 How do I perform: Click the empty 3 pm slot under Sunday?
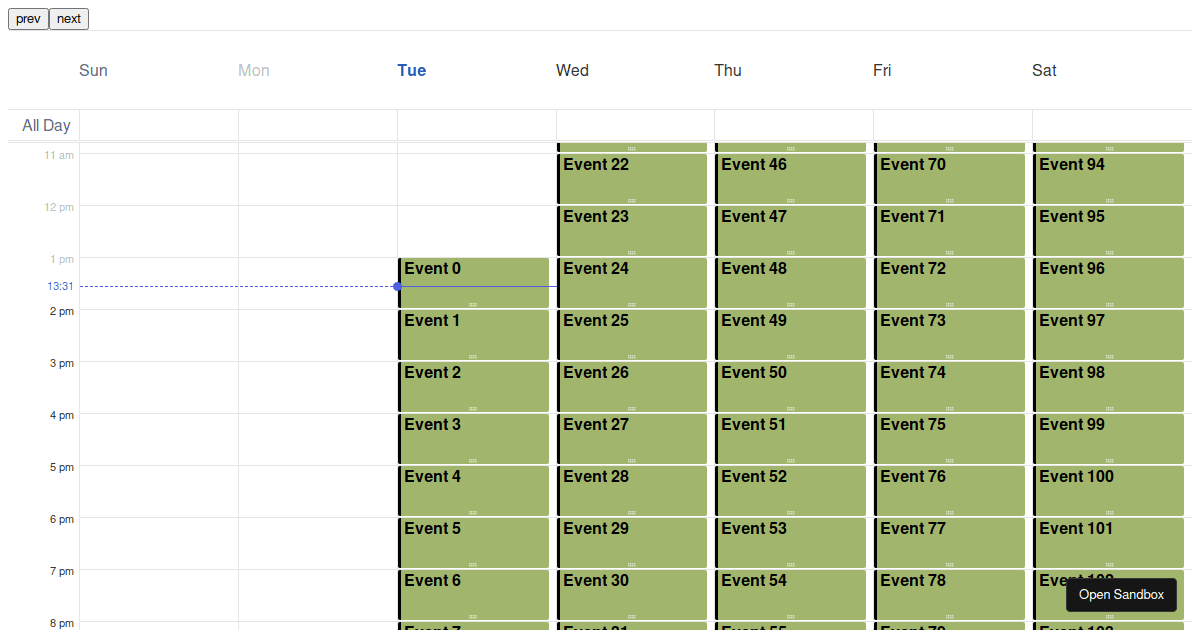point(157,387)
